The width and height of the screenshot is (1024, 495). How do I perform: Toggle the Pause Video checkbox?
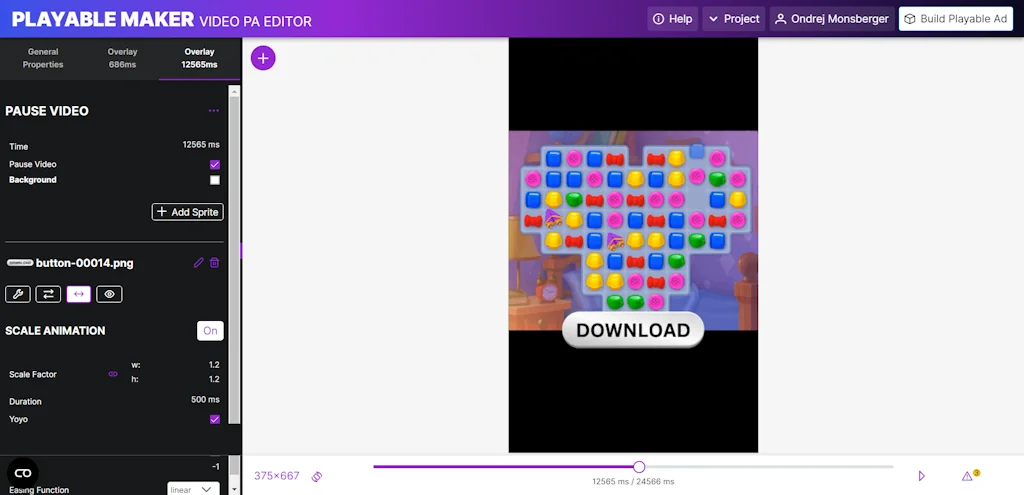[x=215, y=165]
